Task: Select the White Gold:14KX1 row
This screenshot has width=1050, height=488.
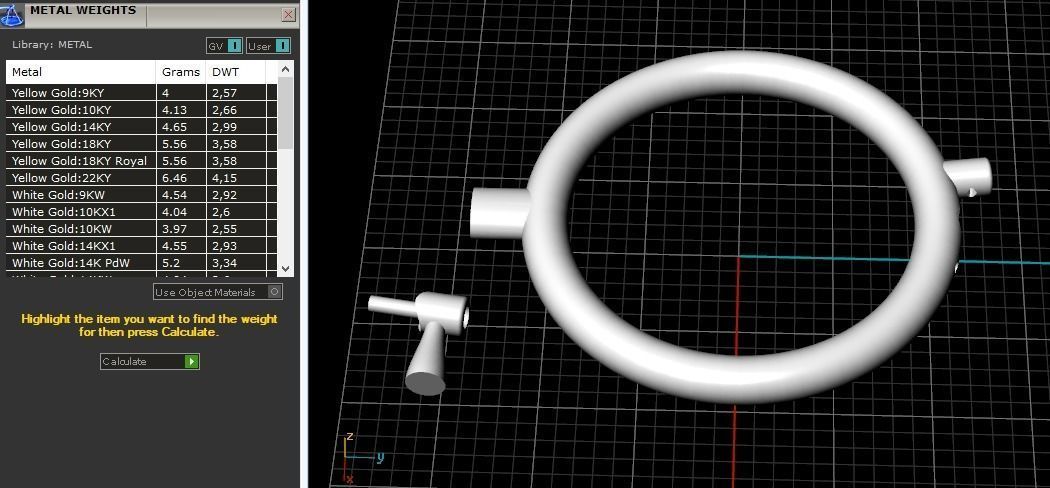Action: coord(141,246)
